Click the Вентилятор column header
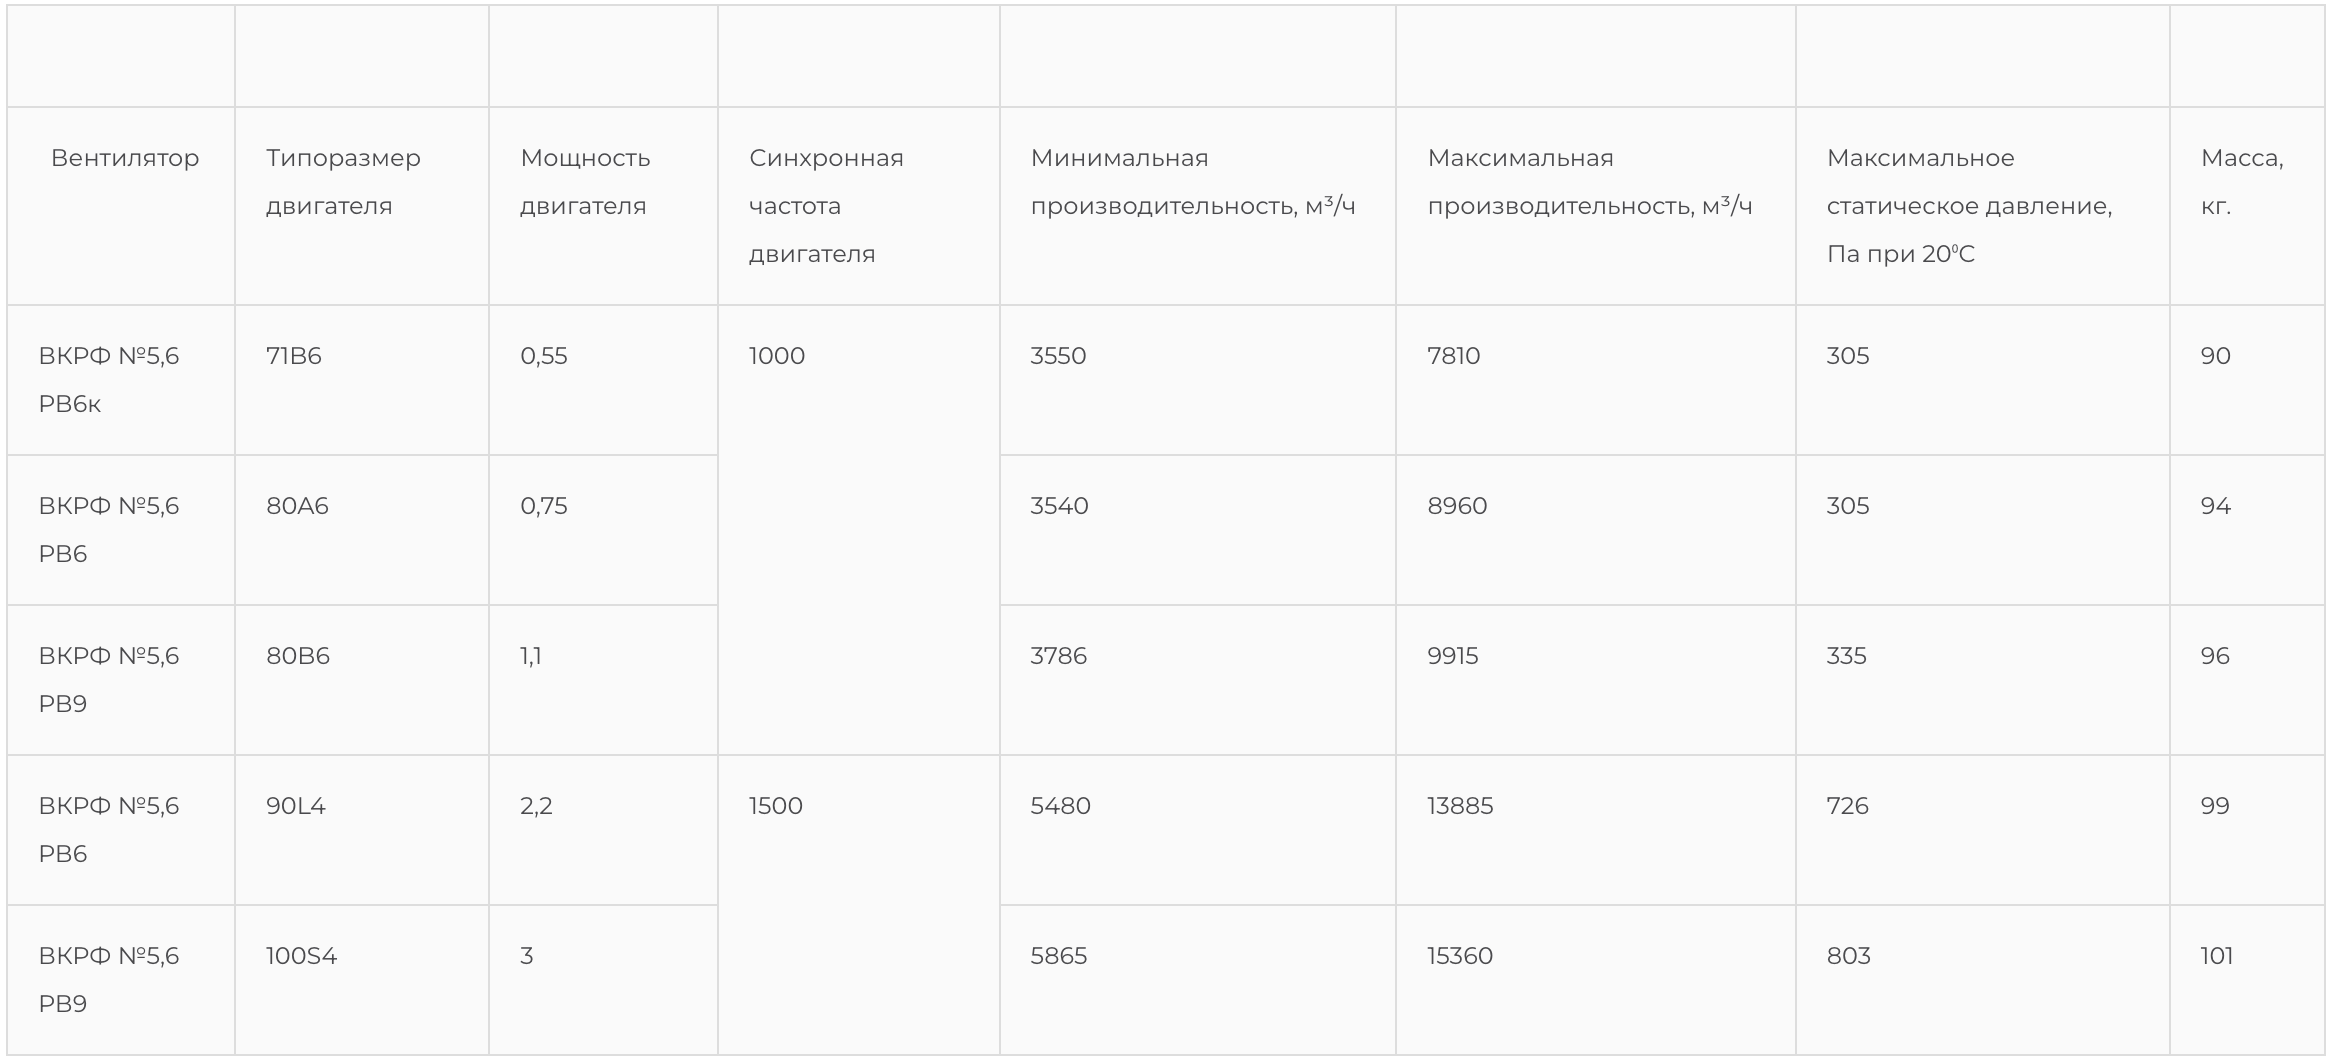 (x=124, y=158)
